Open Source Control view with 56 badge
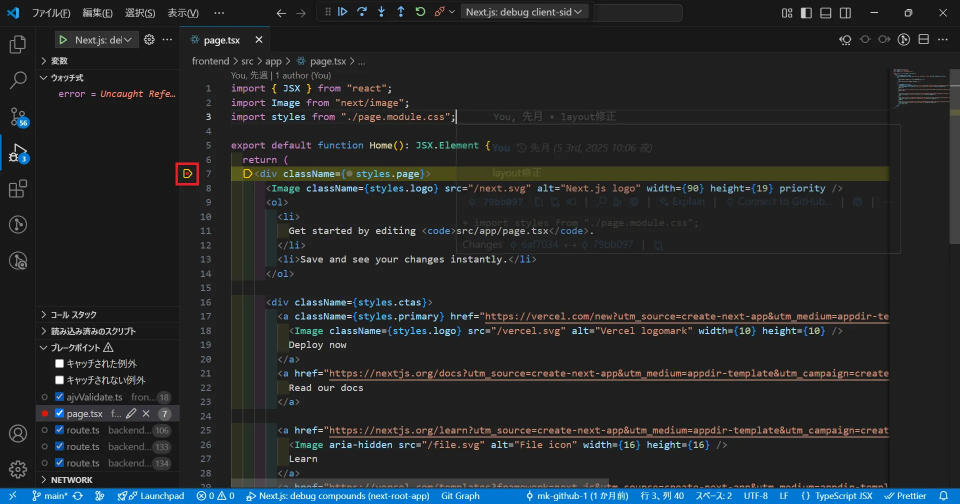This screenshot has width=960, height=504. tap(18, 116)
